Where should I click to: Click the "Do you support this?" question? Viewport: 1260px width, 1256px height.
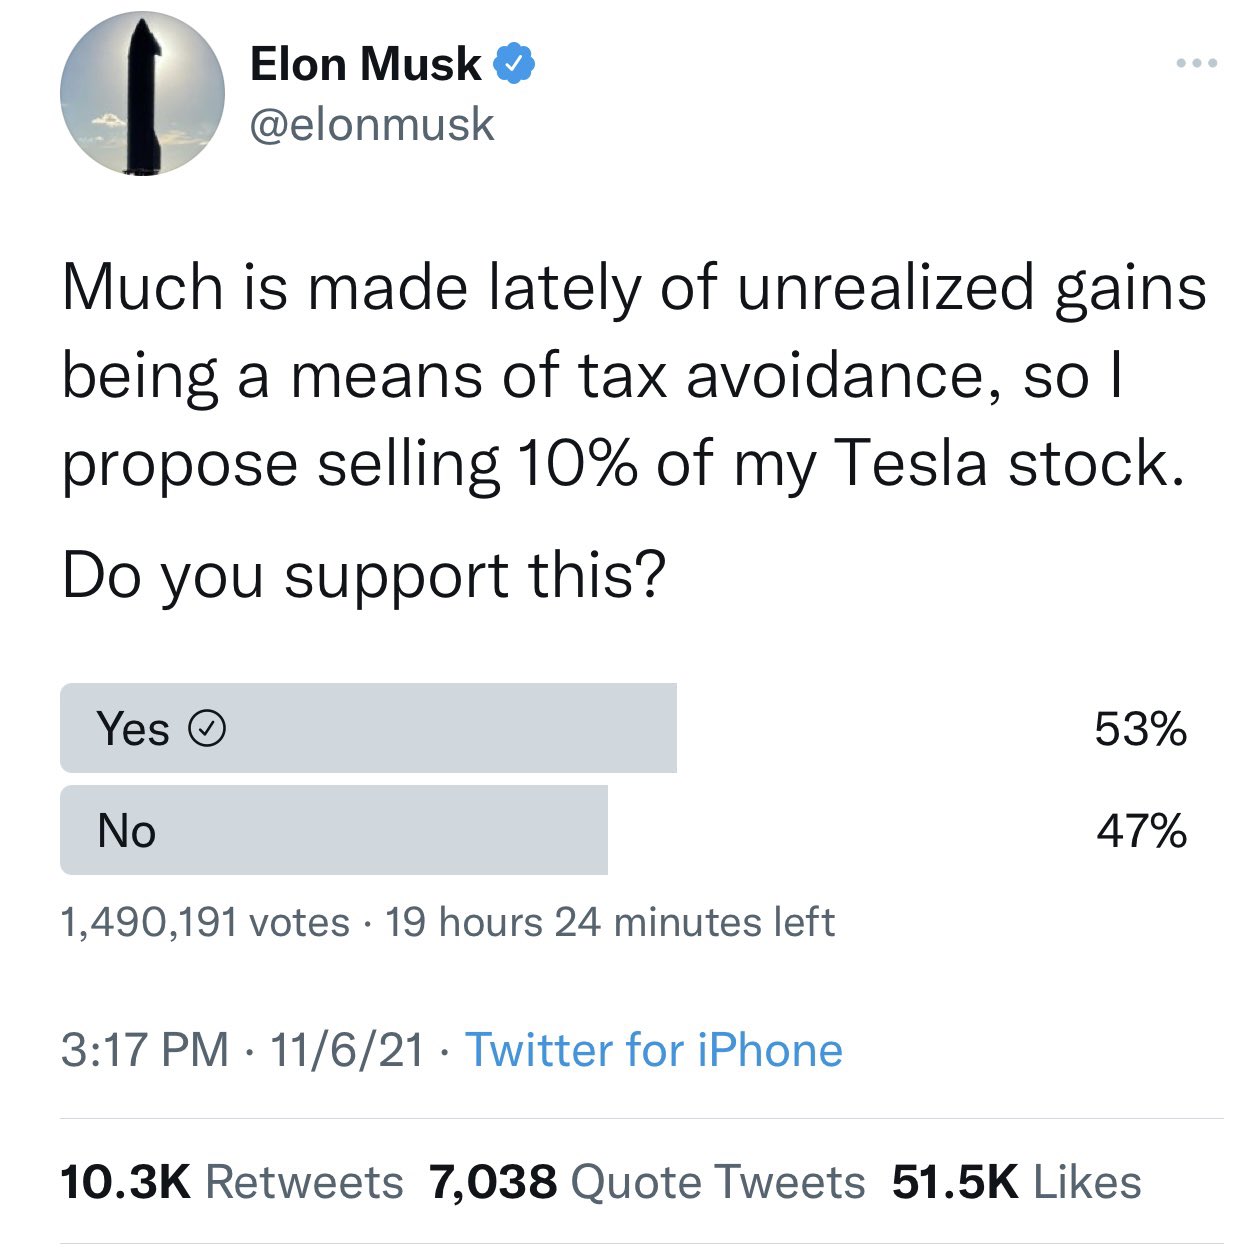pyautogui.click(x=363, y=577)
